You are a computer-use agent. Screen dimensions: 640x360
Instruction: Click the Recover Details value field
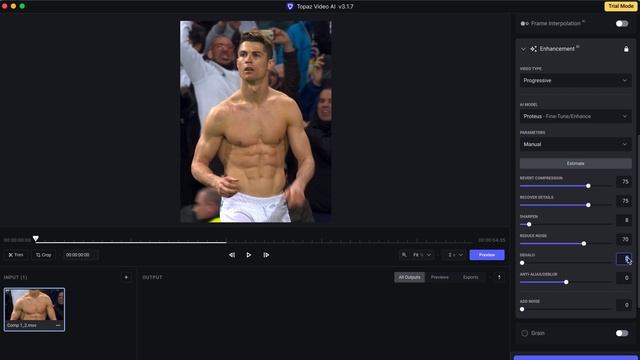coord(624,201)
